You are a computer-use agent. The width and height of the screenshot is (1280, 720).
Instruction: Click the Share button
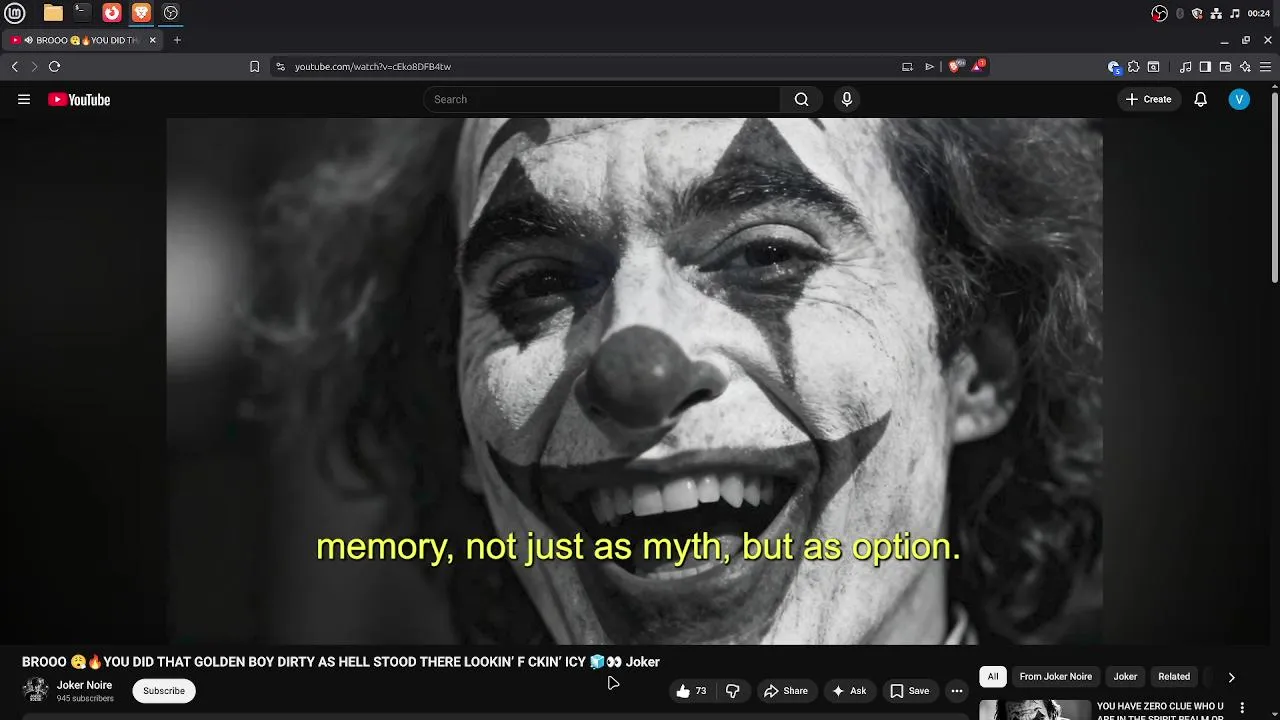pyautogui.click(x=786, y=691)
